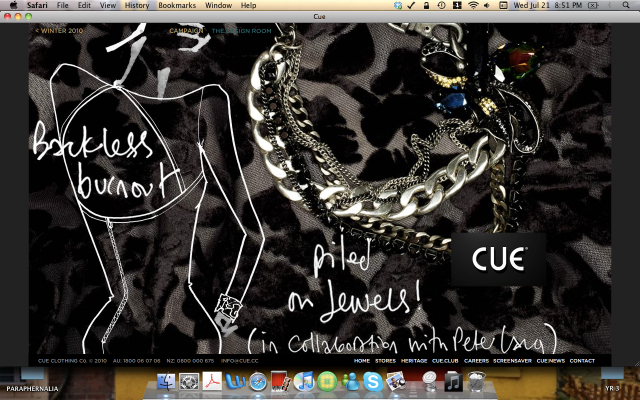Click the SCREENSAVER footer link

tap(513, 361)
